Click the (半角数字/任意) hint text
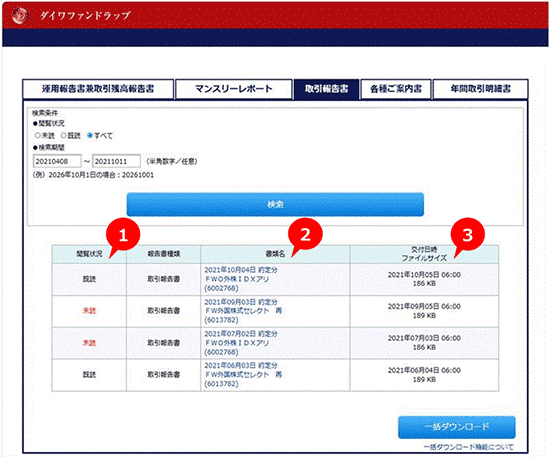Viewport: 550px width, 458px height. 172,161
